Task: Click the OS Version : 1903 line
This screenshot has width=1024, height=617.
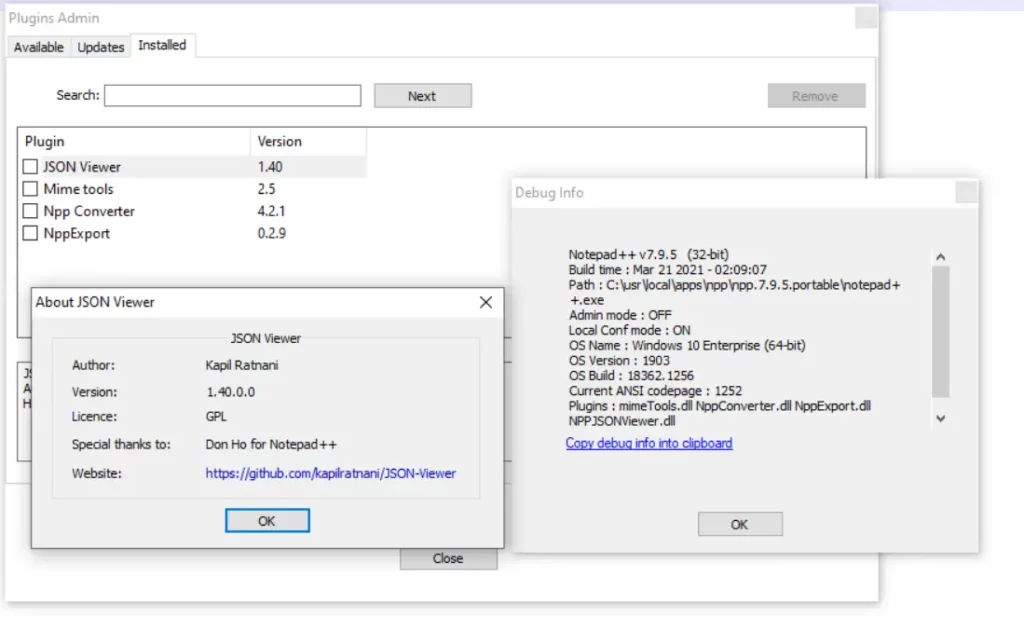Action: (x=619, y=360)
